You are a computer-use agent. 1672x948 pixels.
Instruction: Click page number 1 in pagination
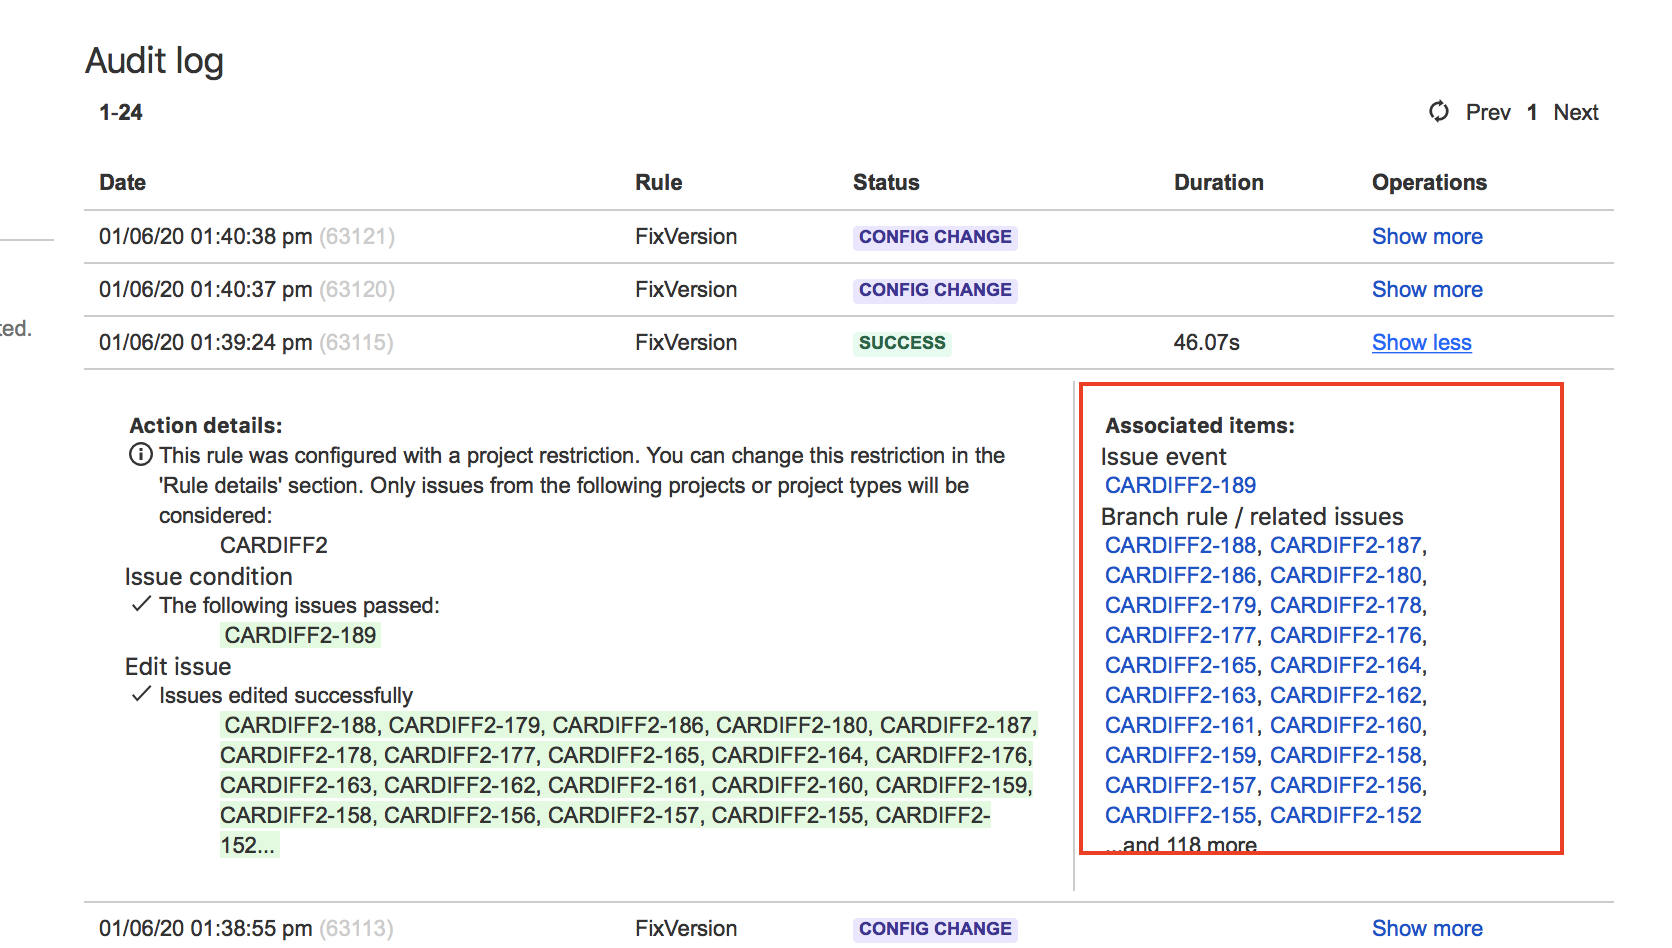point(1532,112)
